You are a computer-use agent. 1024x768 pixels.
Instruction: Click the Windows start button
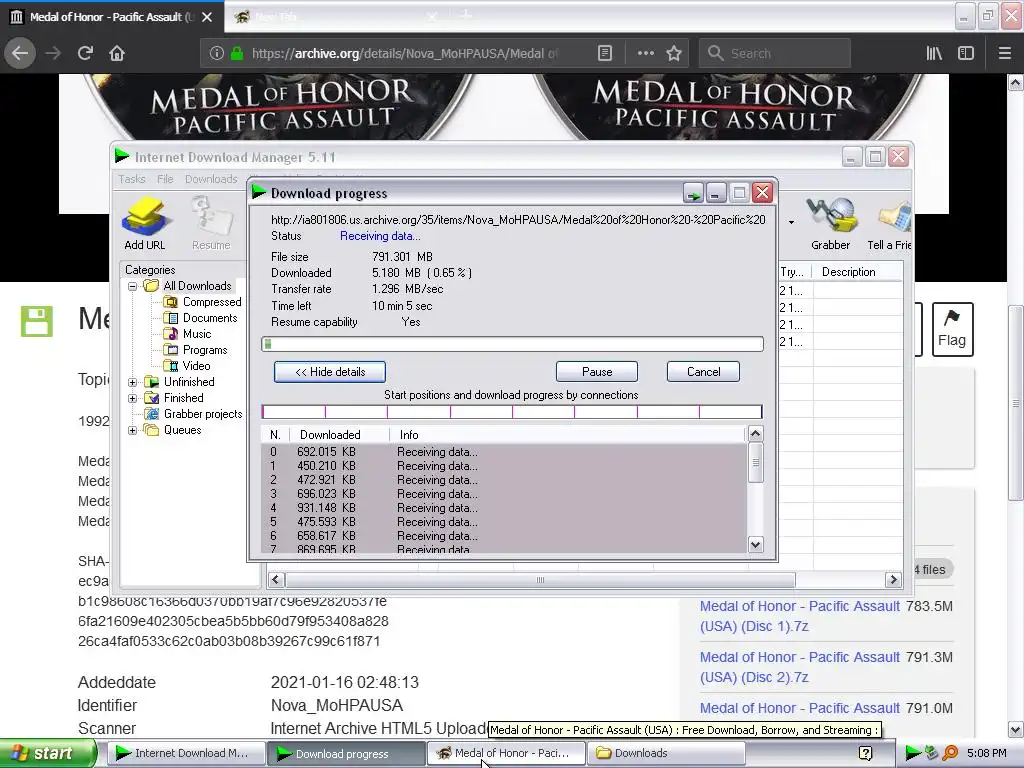47,753
